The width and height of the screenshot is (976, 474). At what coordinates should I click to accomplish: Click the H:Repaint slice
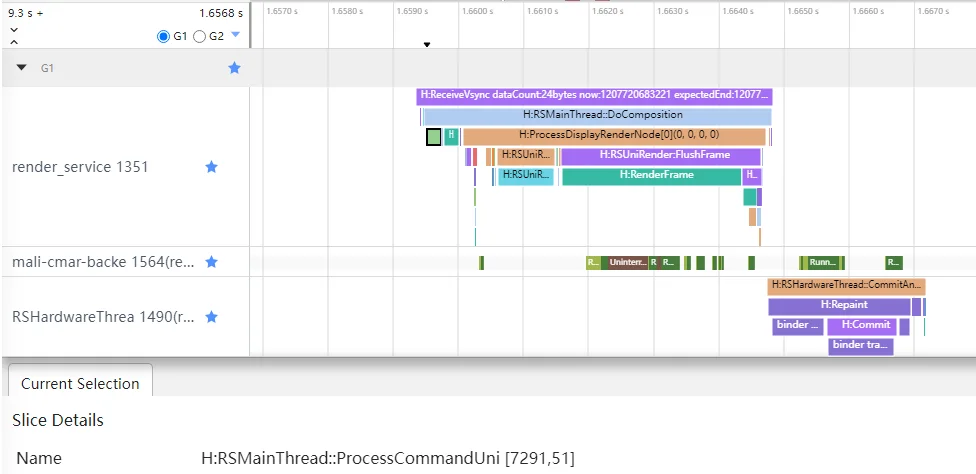(x=839, y=307)
